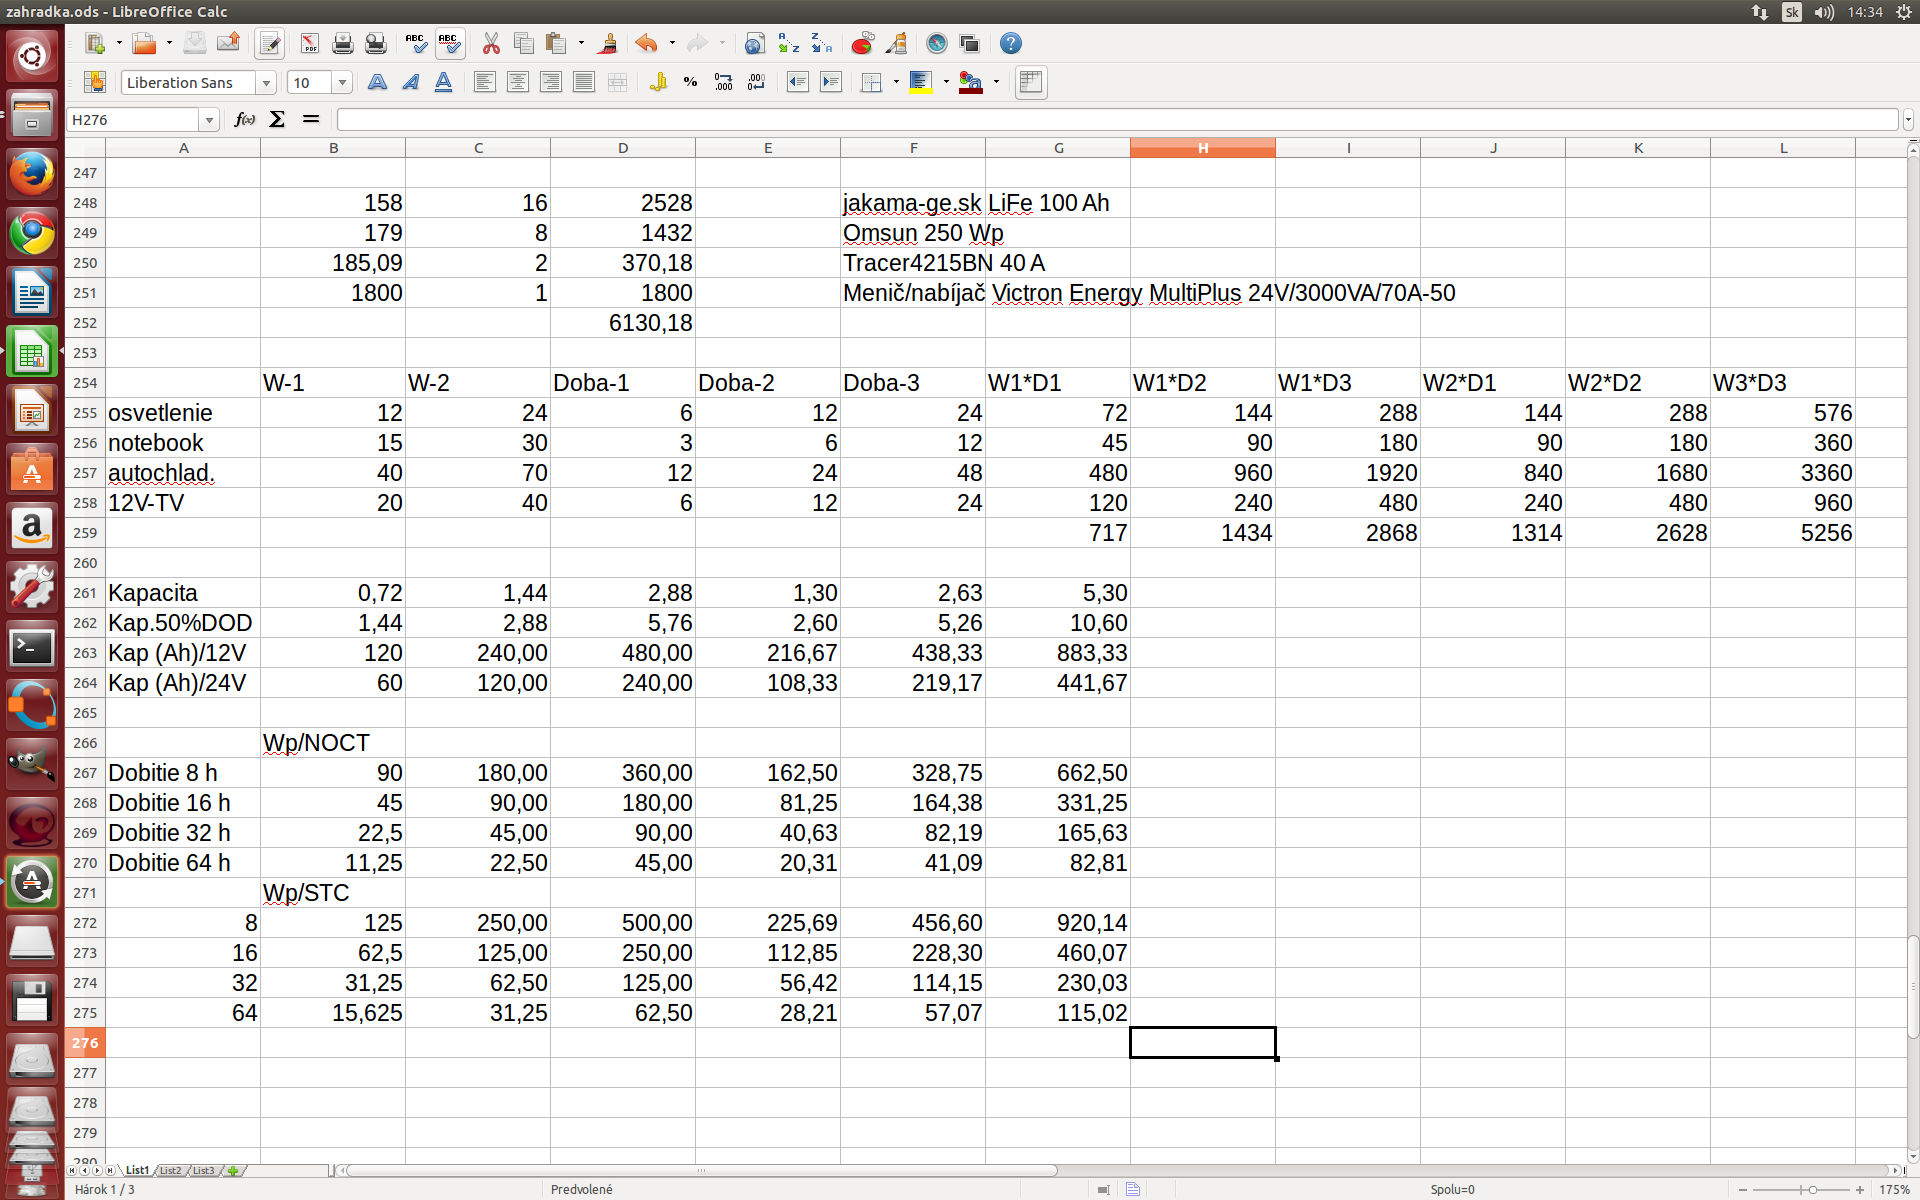Screen dimensions: 1920x1200
Task: Toggle Edit File mode button
Action: [x=269, y=44]
